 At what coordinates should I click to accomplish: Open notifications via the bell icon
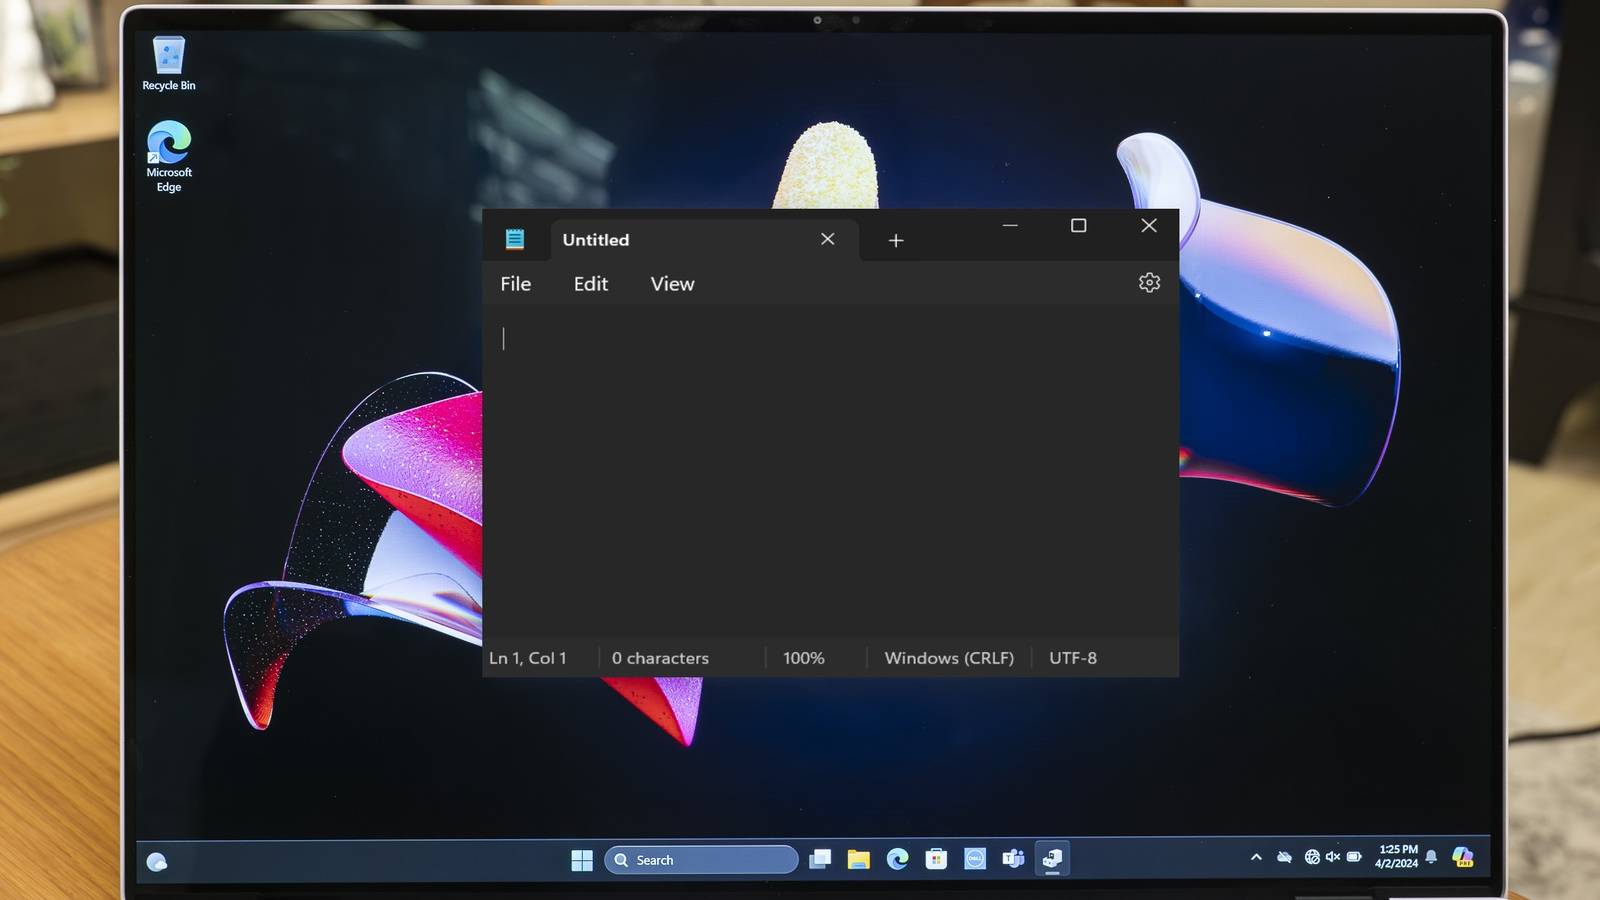pos(1432,857)
